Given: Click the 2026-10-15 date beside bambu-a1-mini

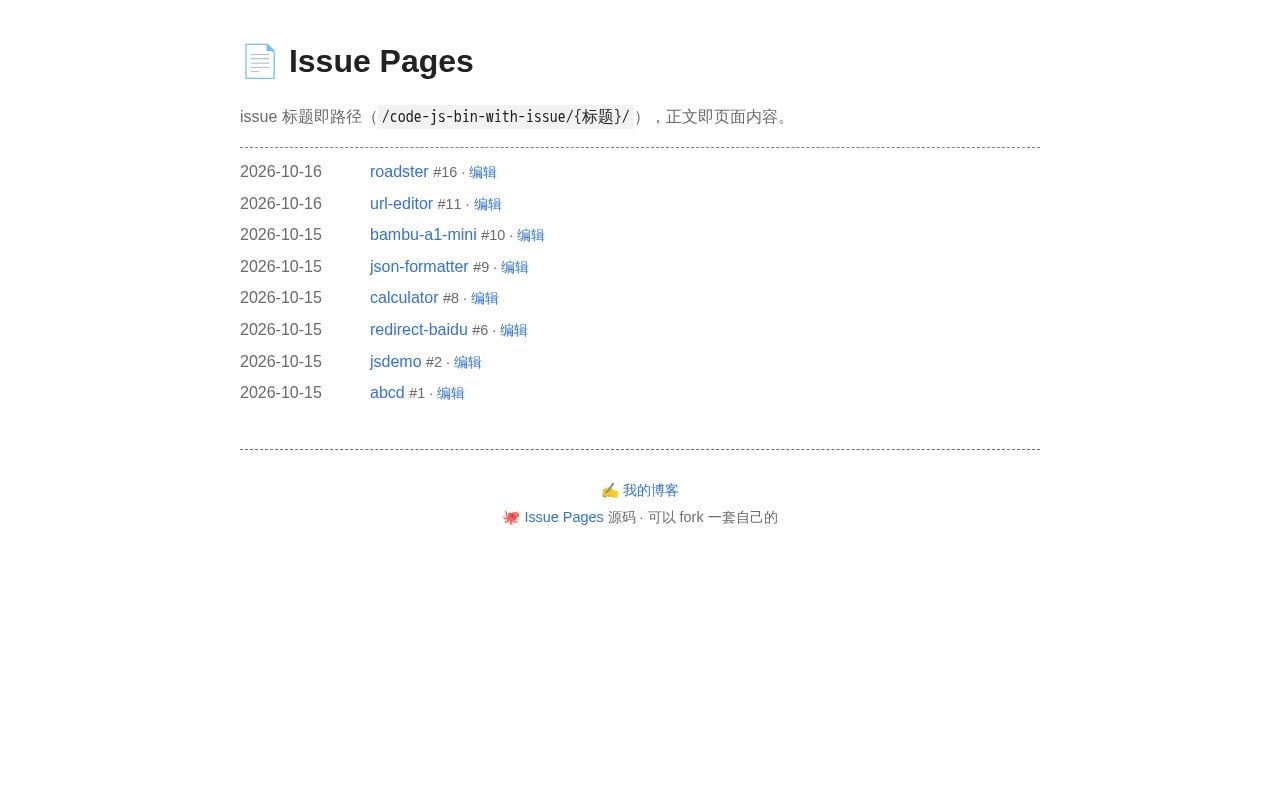Looking at the screenshot, I should [281, 235].
